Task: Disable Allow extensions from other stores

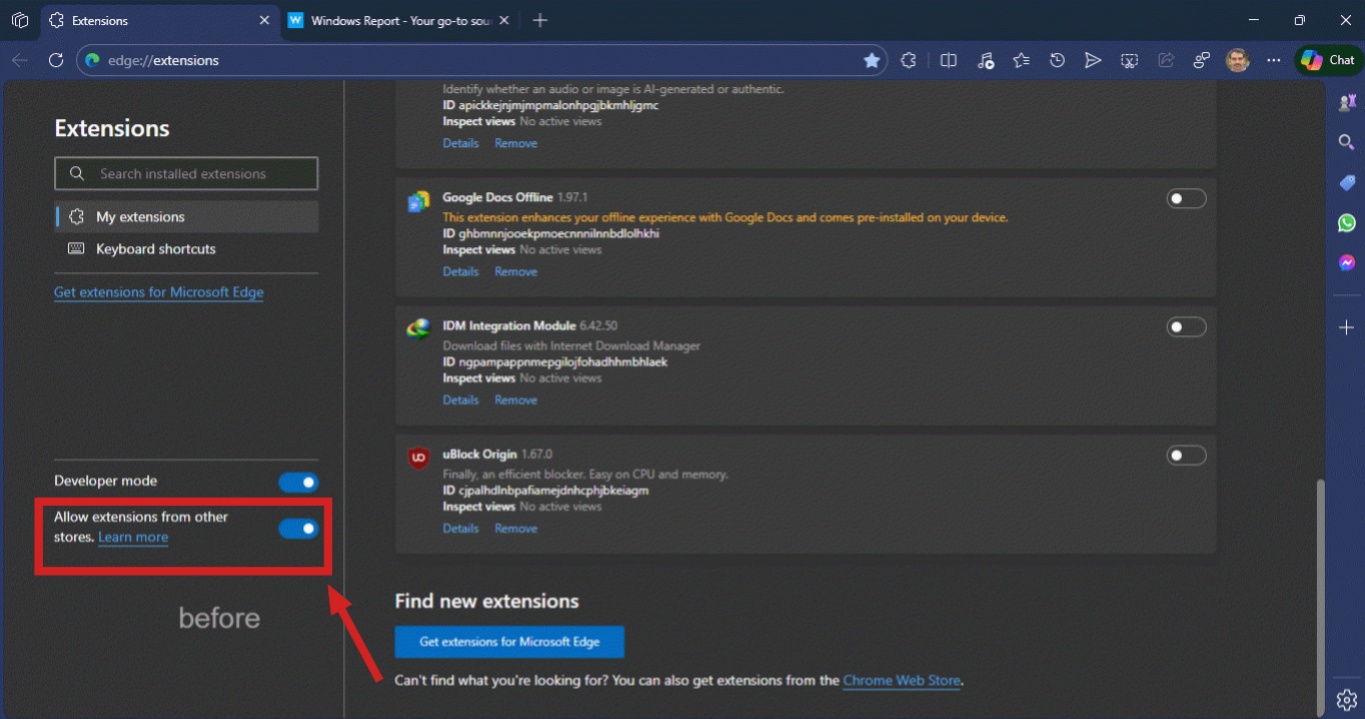Action: [298, 528]
